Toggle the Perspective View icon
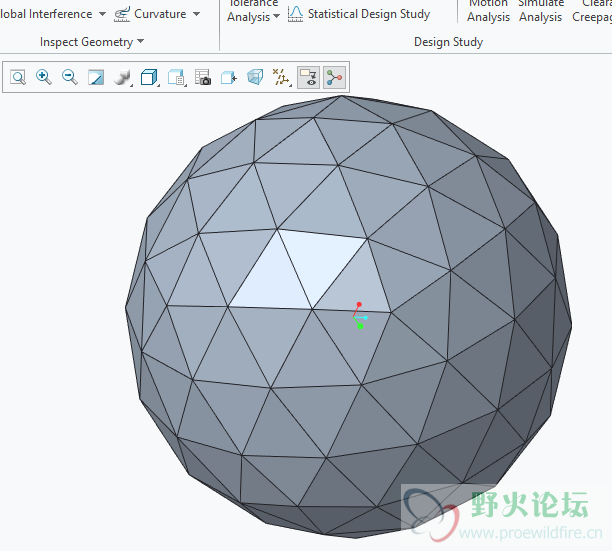This screenshot has height=551, width=612. tap(255, 77)
